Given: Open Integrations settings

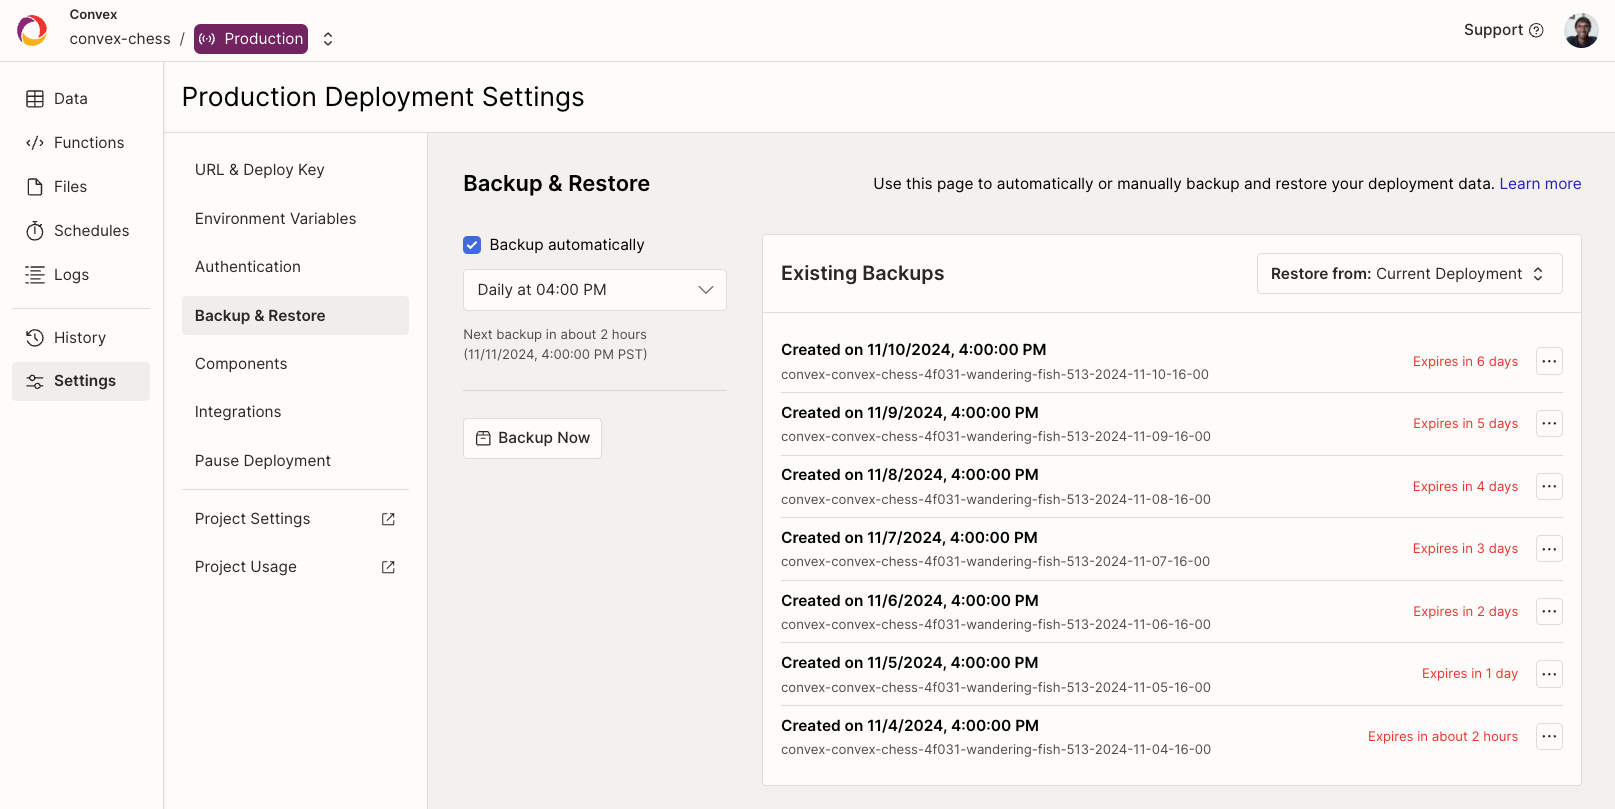Looking at the screenshot, I should click(x=295, y=412).
